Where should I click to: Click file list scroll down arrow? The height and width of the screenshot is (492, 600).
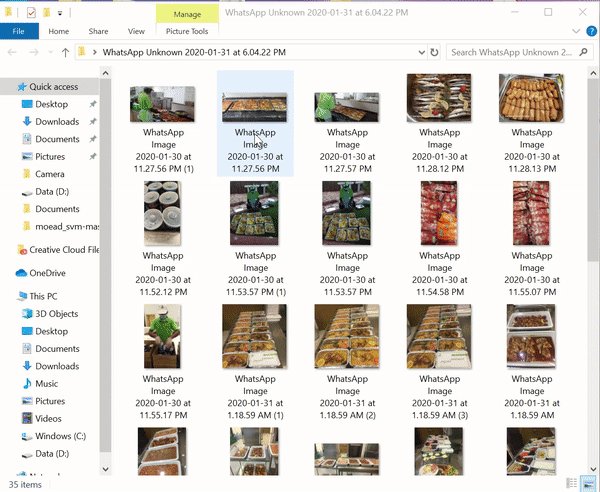pyautogui.click(x=593, y=469)
